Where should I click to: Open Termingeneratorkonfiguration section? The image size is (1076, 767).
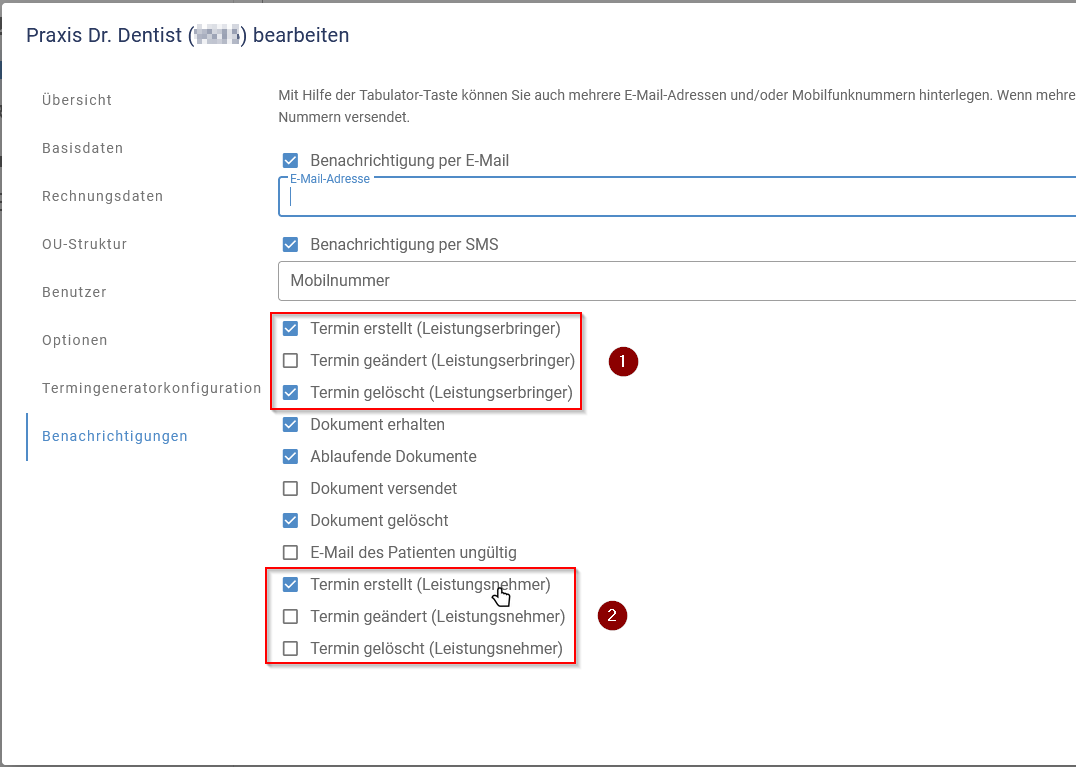[x=151, y=388]
